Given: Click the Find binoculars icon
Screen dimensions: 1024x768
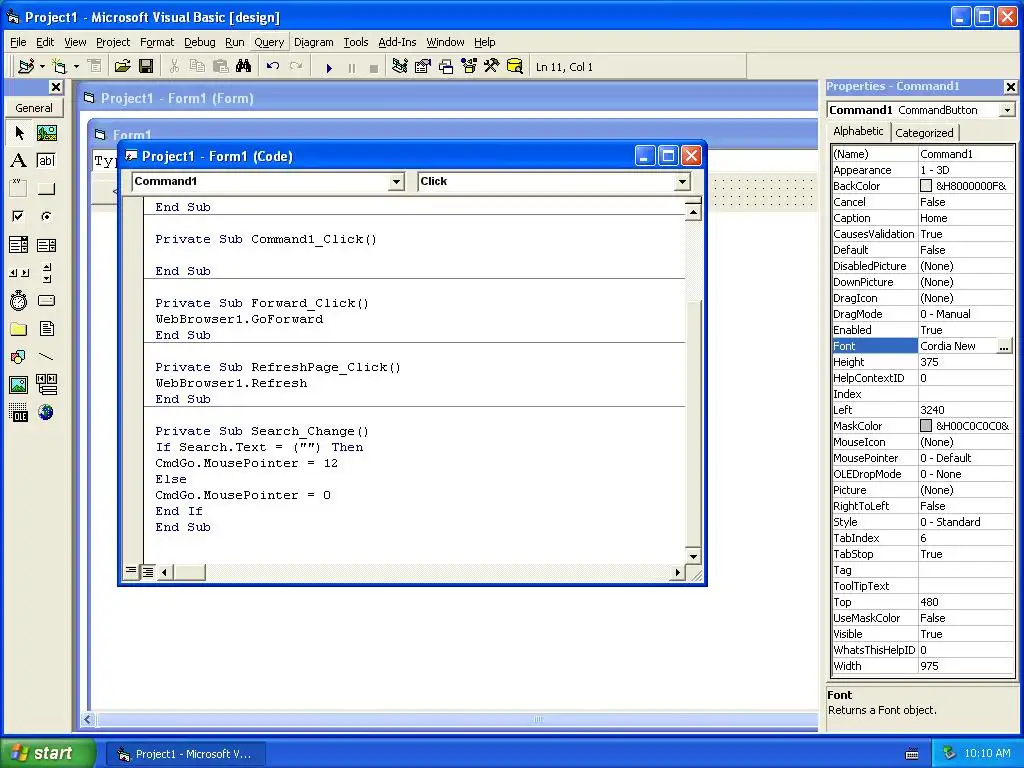Looking at the screenshot, I should (x=244, y=67).
